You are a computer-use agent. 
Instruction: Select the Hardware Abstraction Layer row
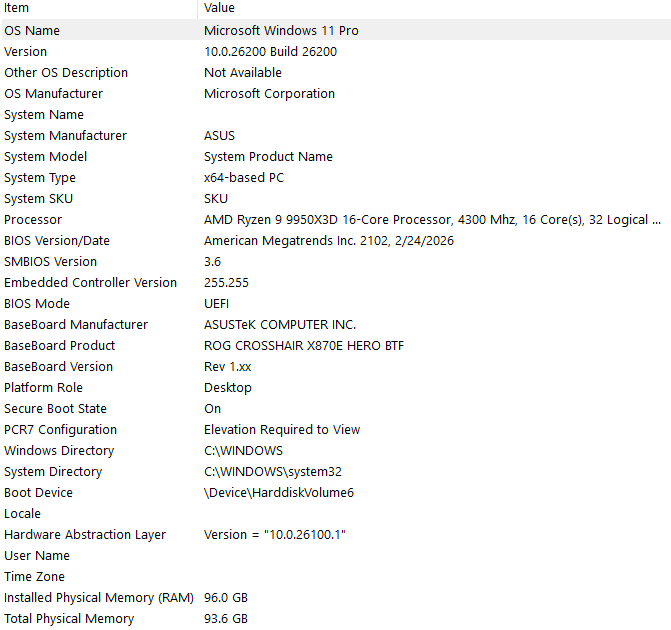[x=336, y=535]
